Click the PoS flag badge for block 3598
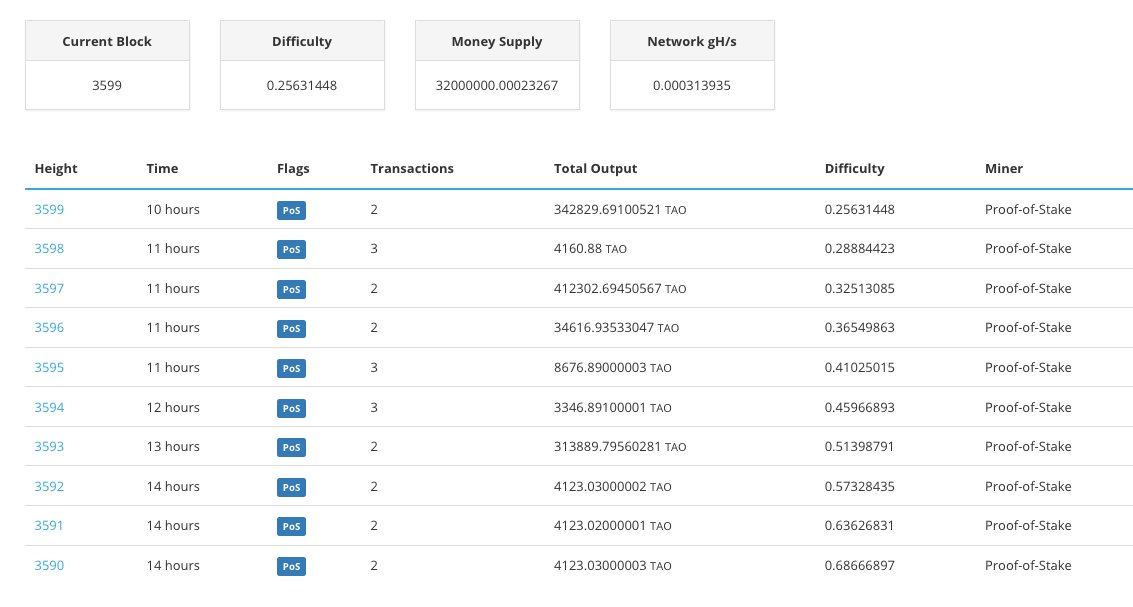Viewport: 1133px width, 607px height. tap(291, 249)
